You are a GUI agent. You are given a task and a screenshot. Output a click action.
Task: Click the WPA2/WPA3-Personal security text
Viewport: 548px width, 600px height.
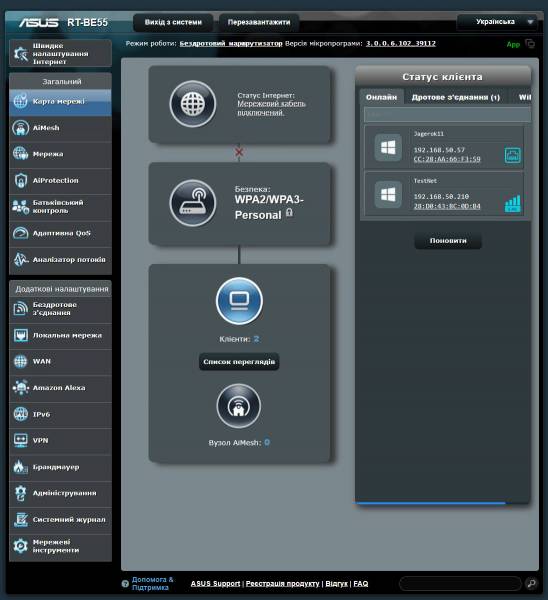[x=269, y=207]
